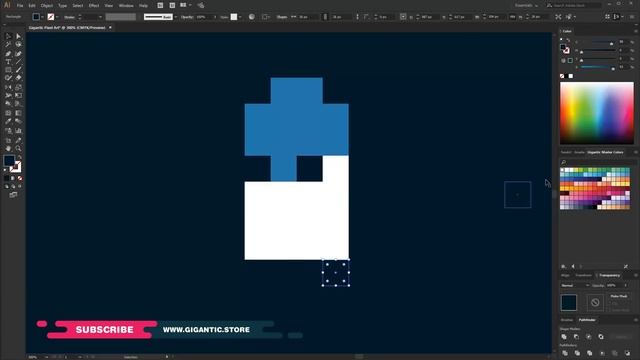Click the Make Mask button
The width and height of the screenshot is (640, 360).
click(x=619, y=296)
